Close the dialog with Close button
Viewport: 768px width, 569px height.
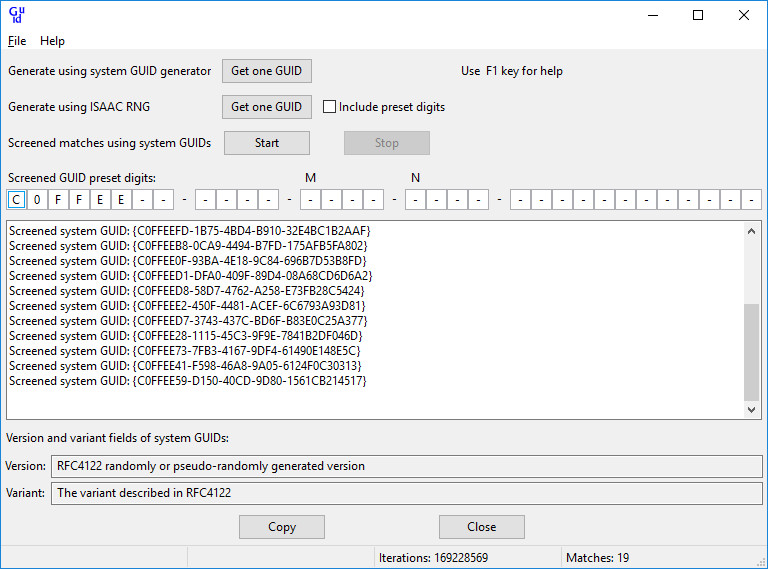(x=482, y=527)
